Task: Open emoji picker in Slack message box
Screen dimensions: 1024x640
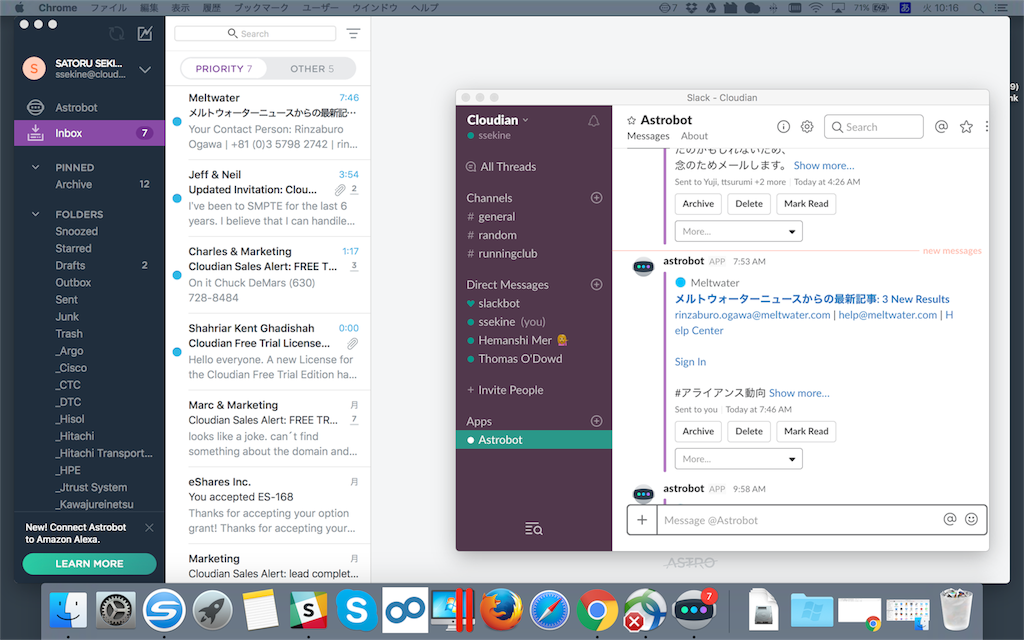Action: pos(972,519)
